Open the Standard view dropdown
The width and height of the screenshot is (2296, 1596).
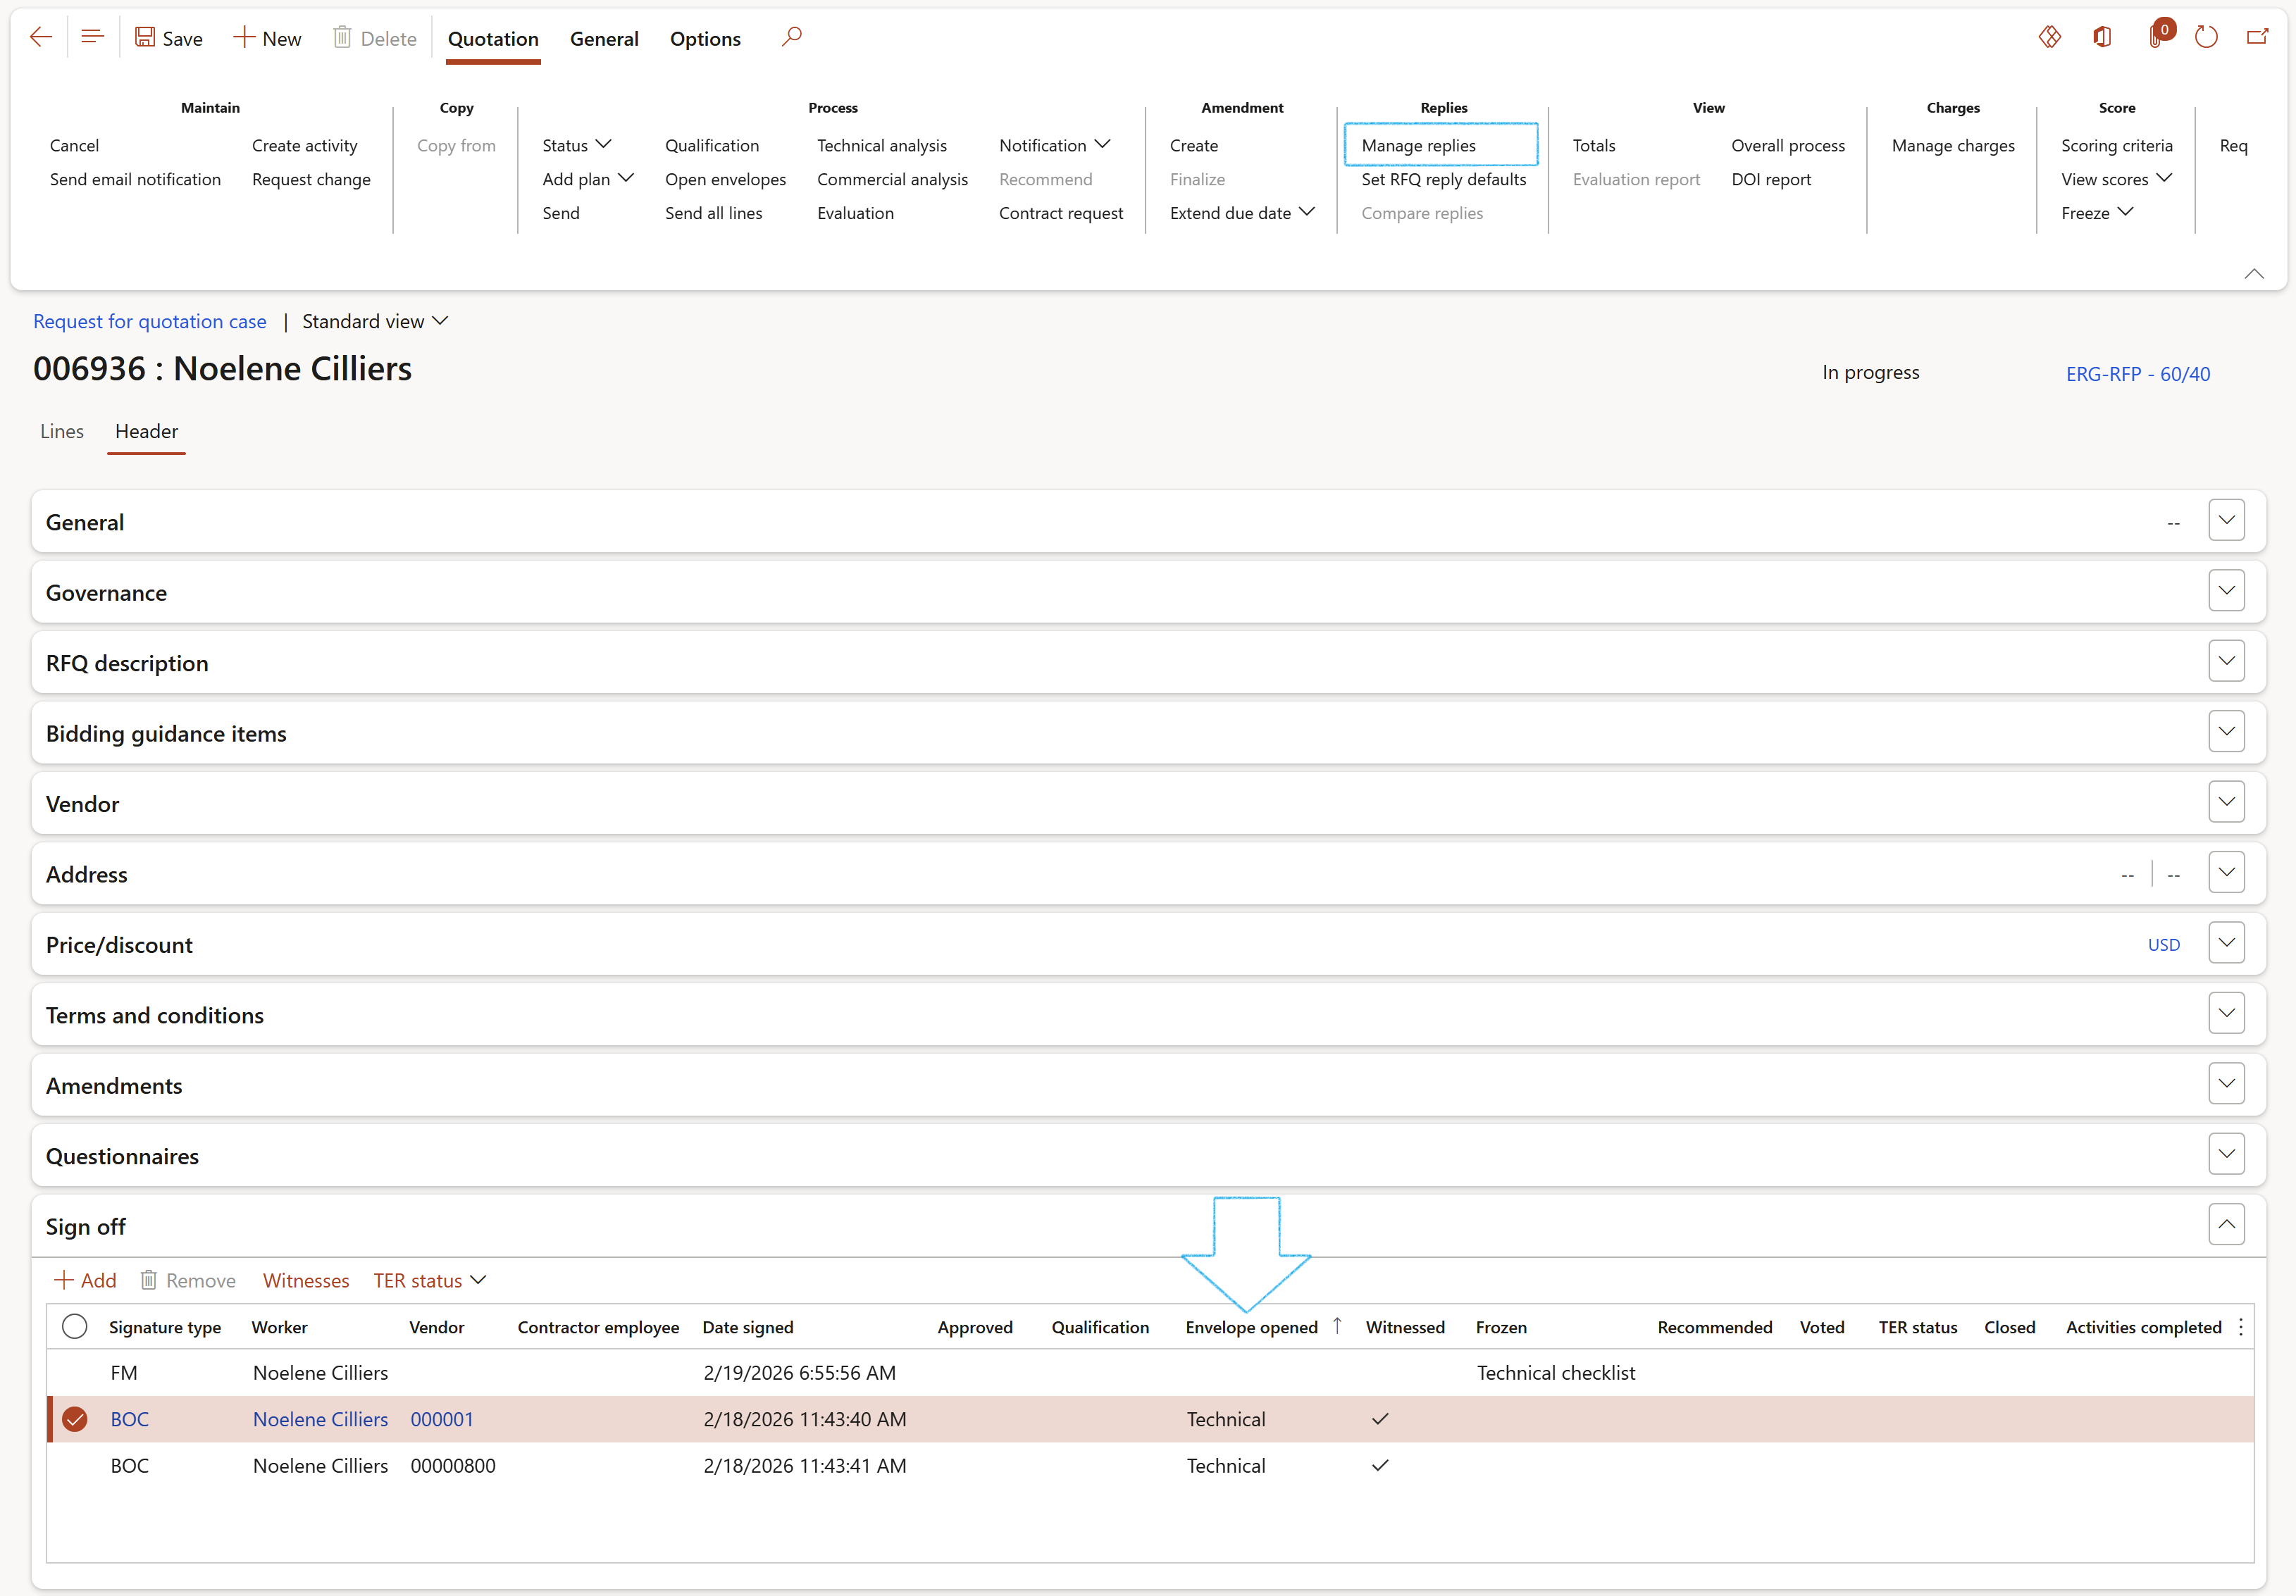pos(375,321)
